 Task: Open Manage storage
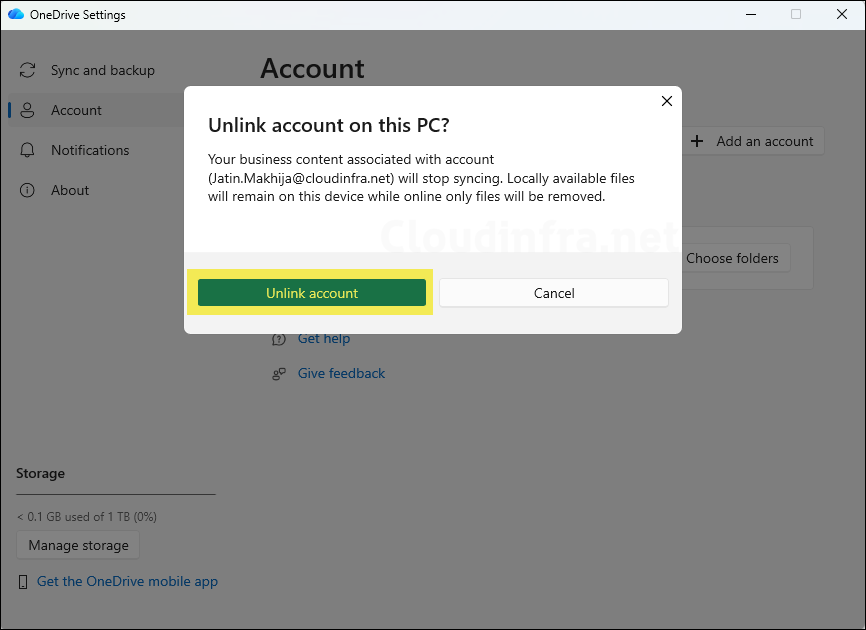pyautogui.click(x=77, y=545)
